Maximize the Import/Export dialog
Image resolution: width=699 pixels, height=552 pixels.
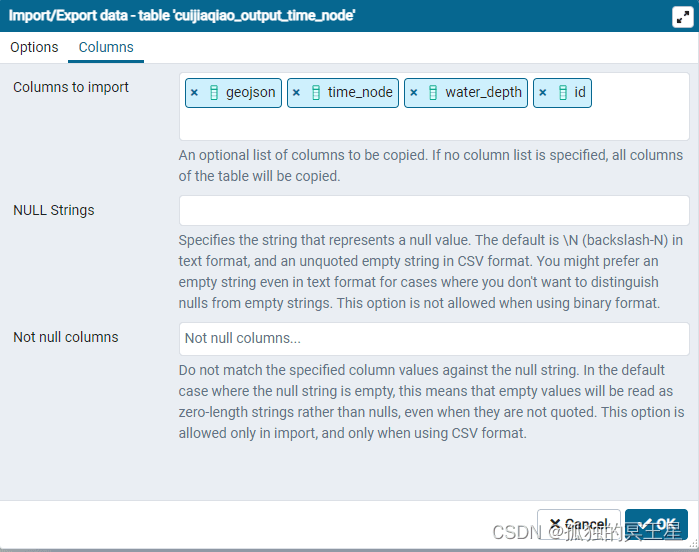pos(682,16)
